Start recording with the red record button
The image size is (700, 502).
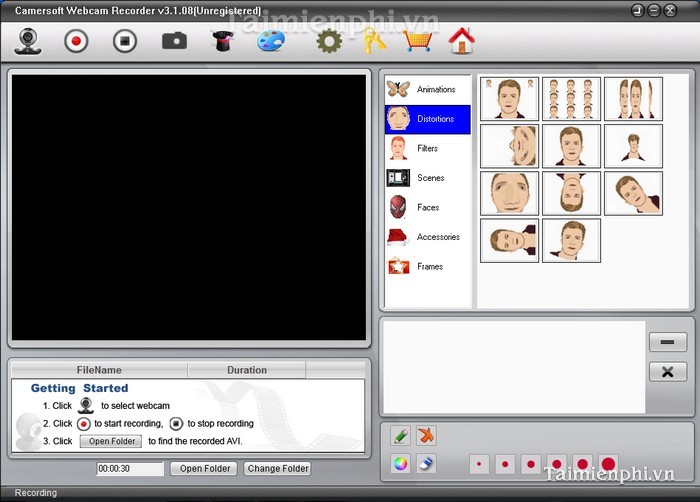click(x=76, y=41)
